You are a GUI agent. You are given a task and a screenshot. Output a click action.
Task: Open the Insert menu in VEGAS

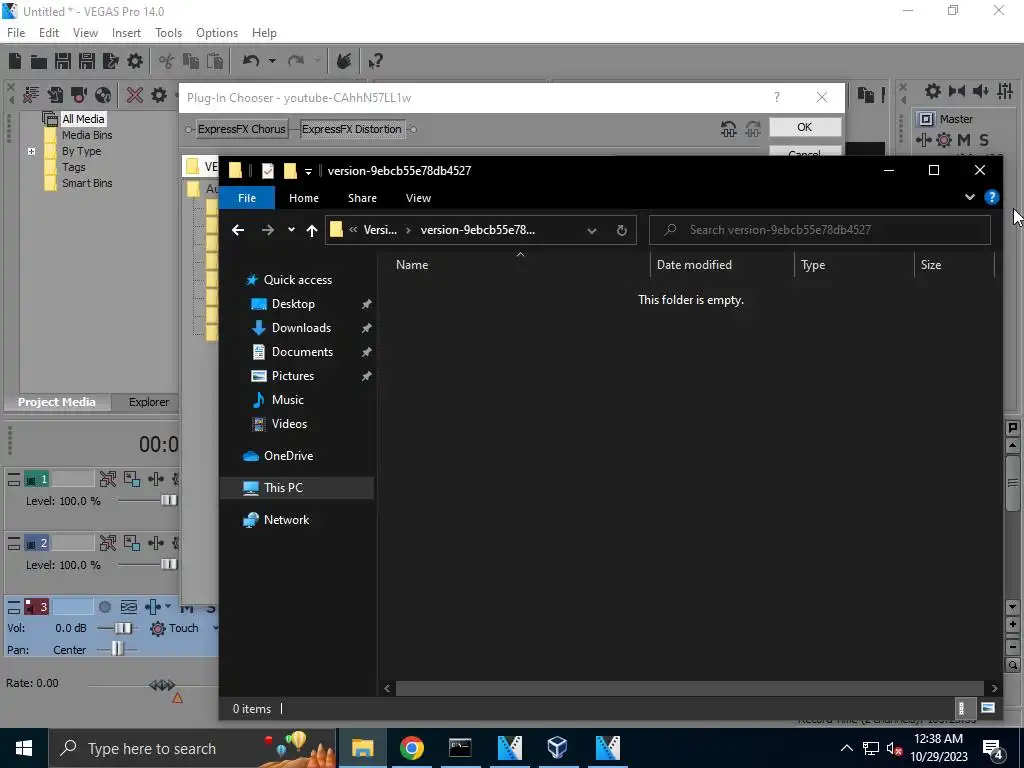point(126,33)
